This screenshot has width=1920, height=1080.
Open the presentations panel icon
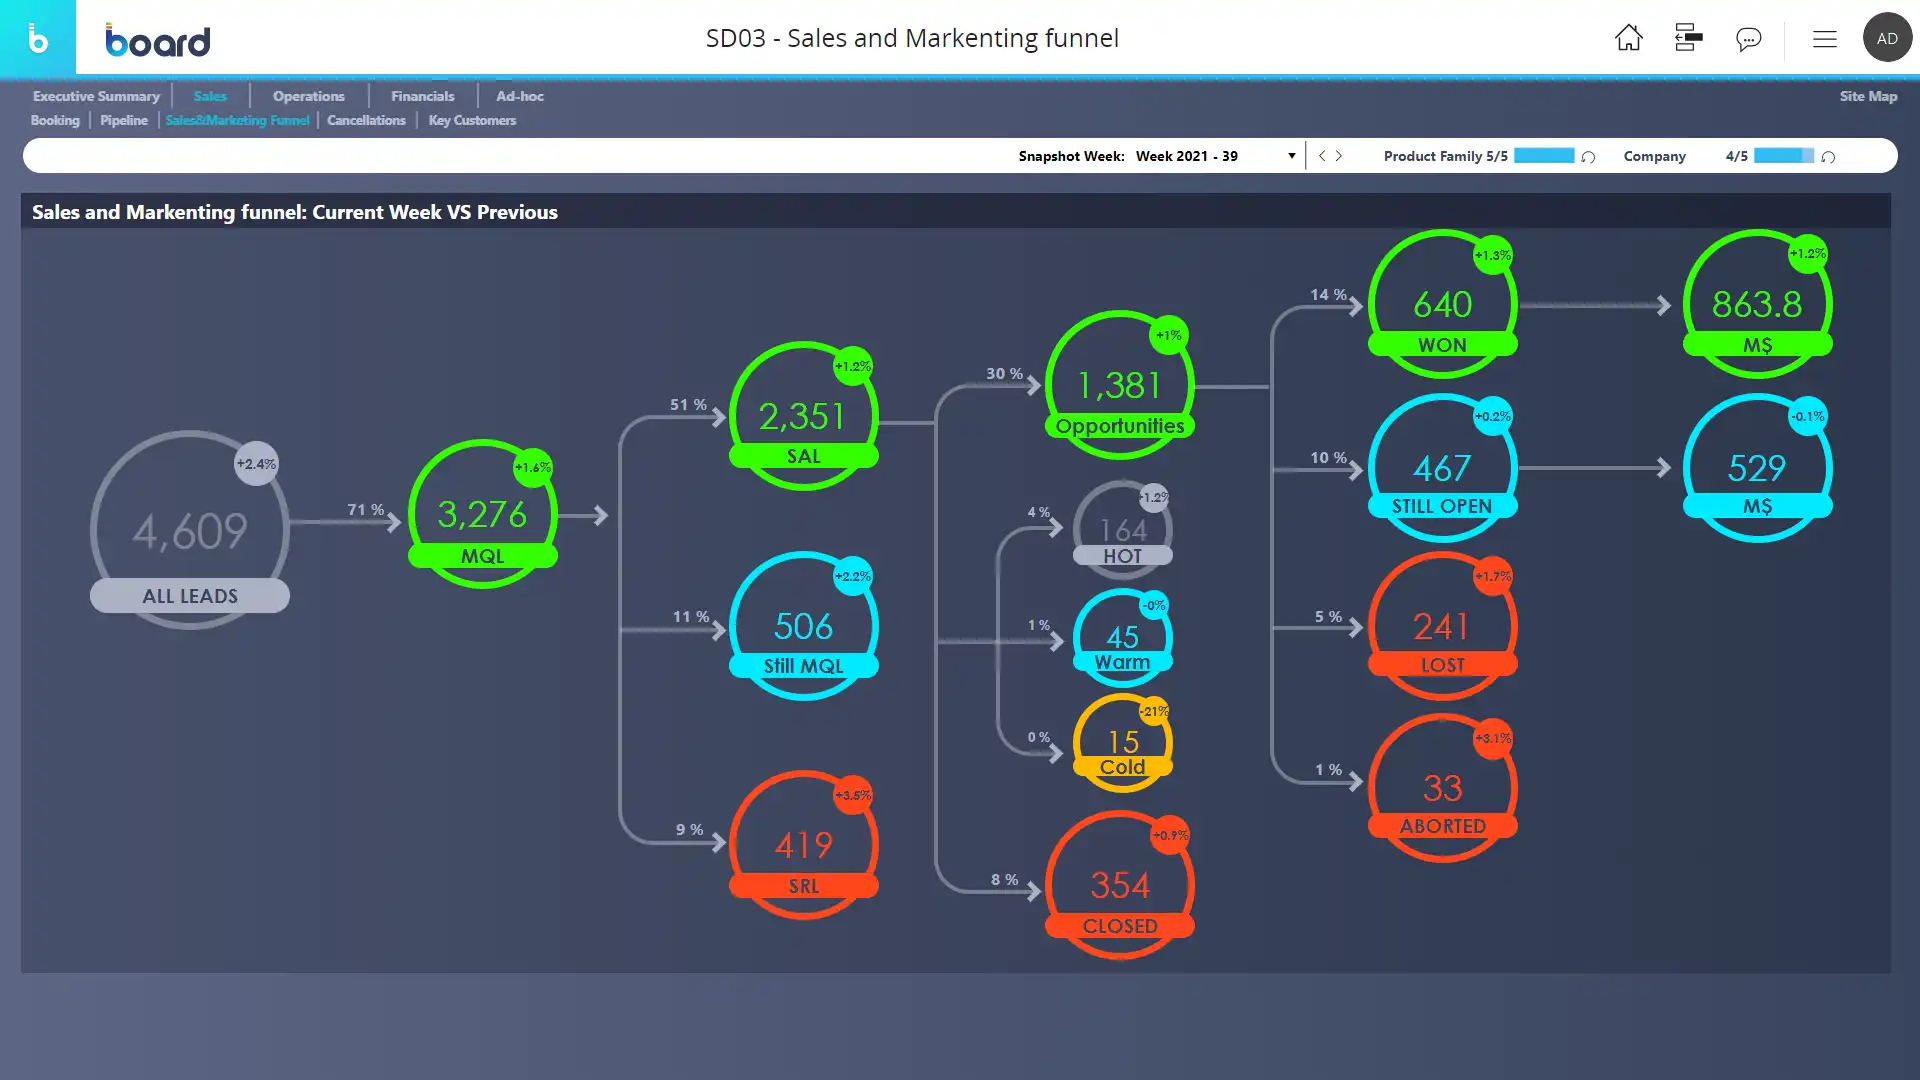[x=1688, y=38]
